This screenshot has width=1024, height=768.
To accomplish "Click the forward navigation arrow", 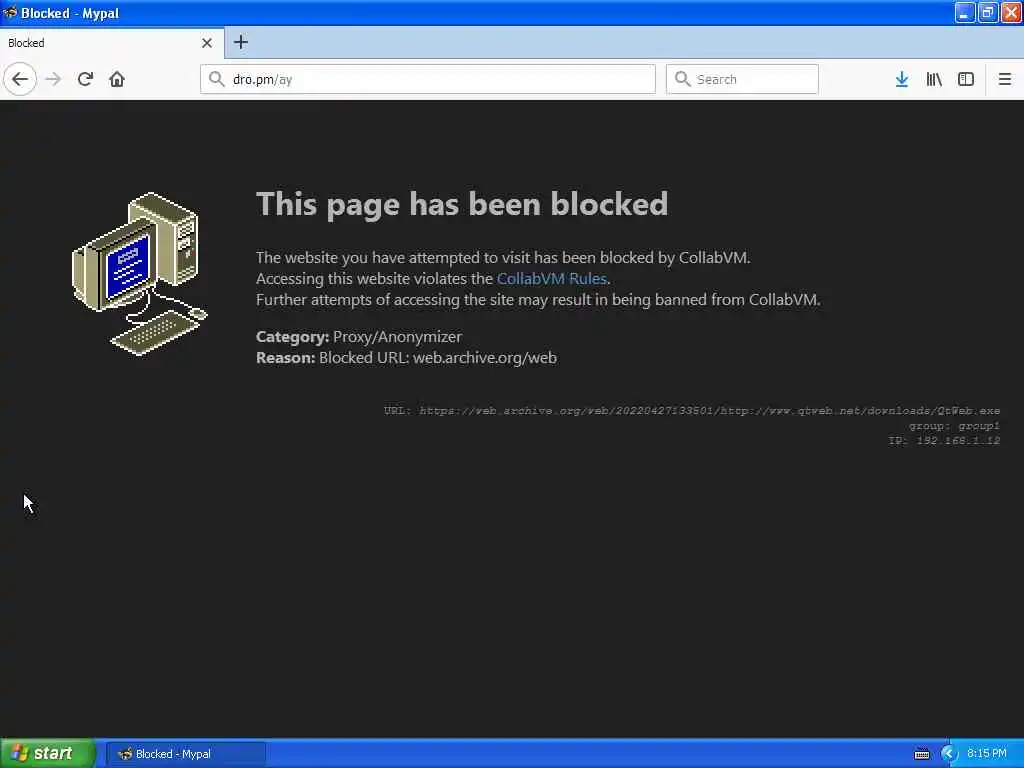I will 54,79.
